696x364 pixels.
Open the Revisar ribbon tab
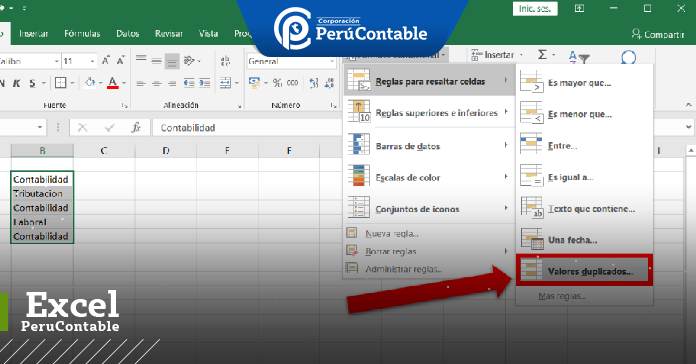[x=169, y=34]
